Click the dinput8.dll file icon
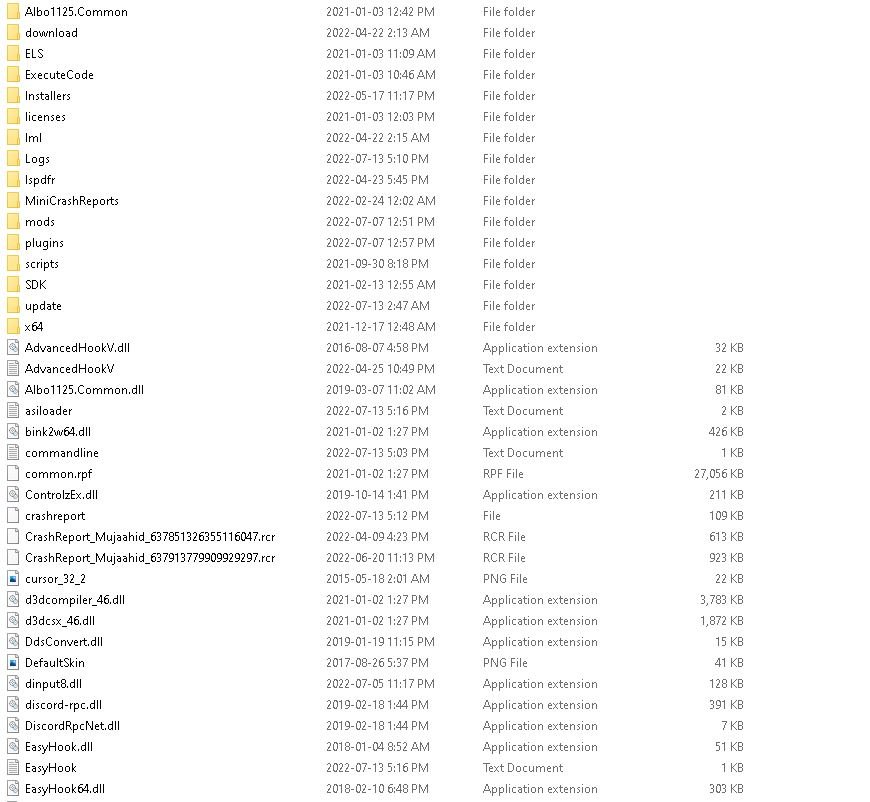 pyautogui.click(x=13, y=684)
